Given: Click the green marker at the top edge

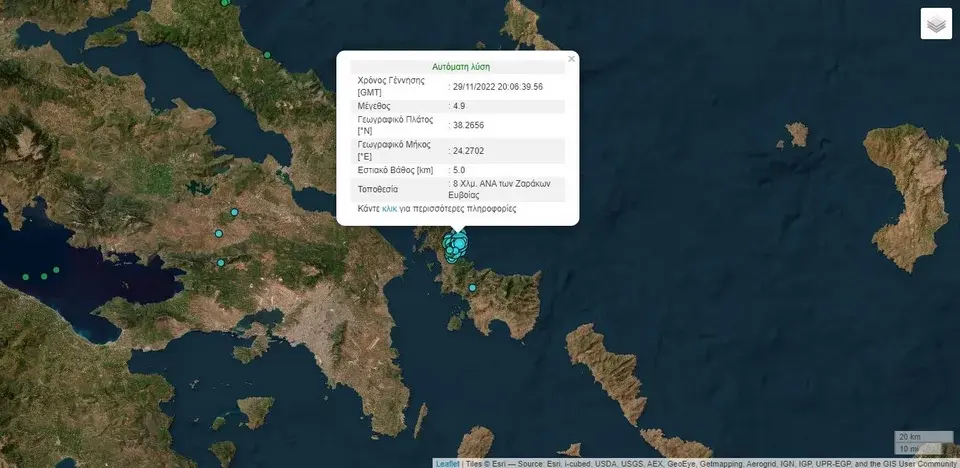Looking at the screenshot, I should coord(226,2).
